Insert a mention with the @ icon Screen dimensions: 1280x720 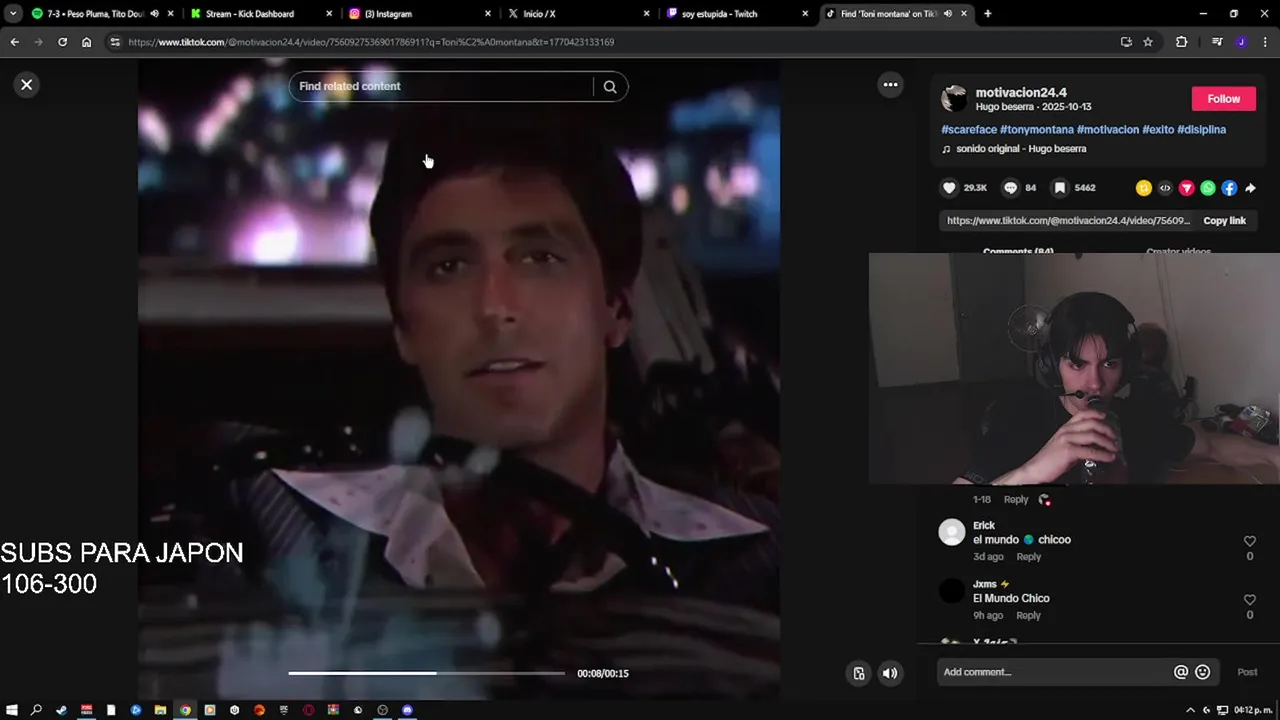coord(1180,672)
